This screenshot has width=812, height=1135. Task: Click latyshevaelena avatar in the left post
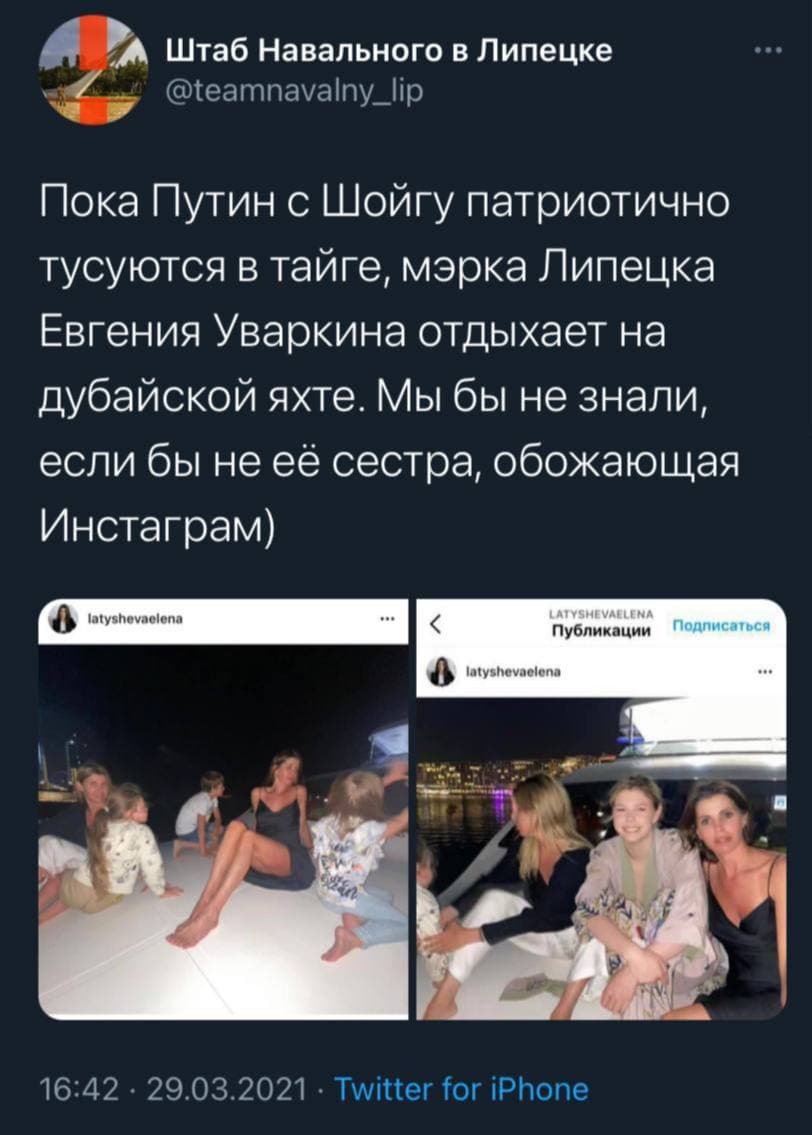pos(64,619)
